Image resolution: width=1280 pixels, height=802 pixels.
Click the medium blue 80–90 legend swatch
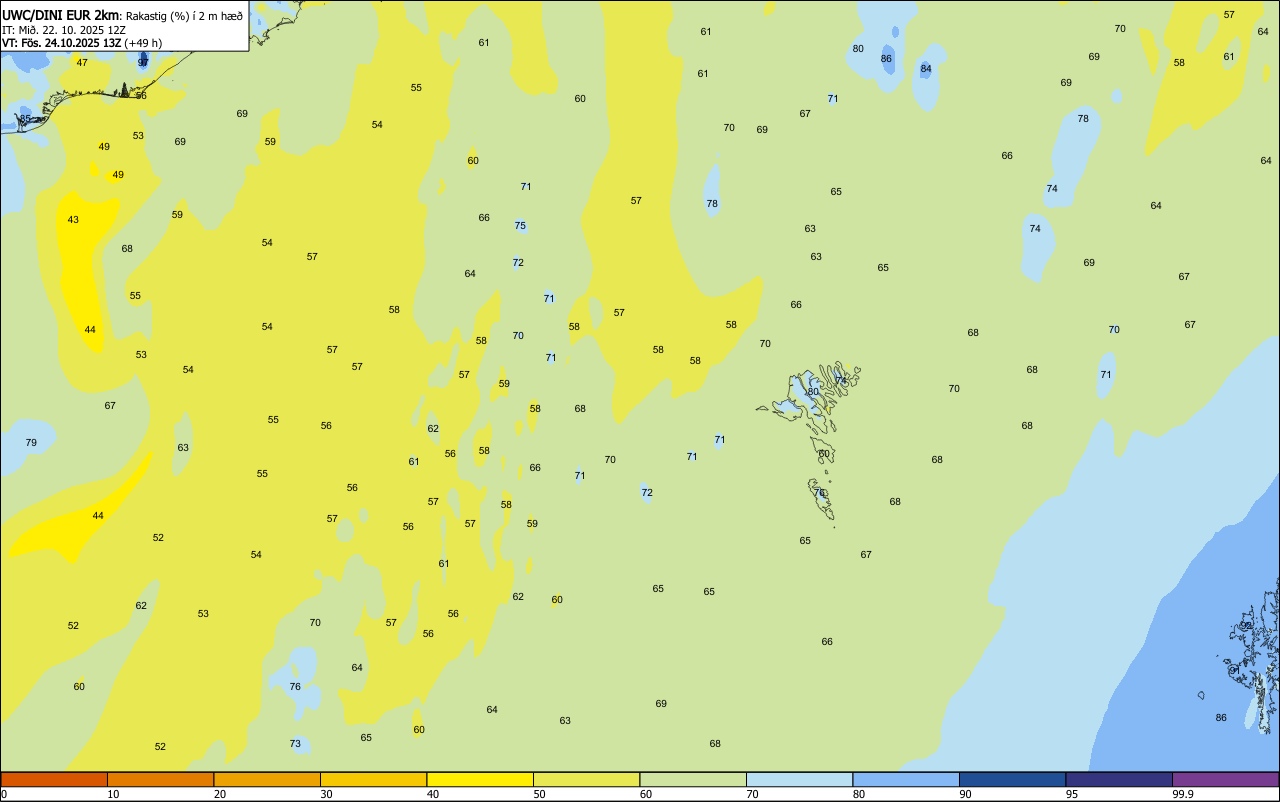[906, 779]
